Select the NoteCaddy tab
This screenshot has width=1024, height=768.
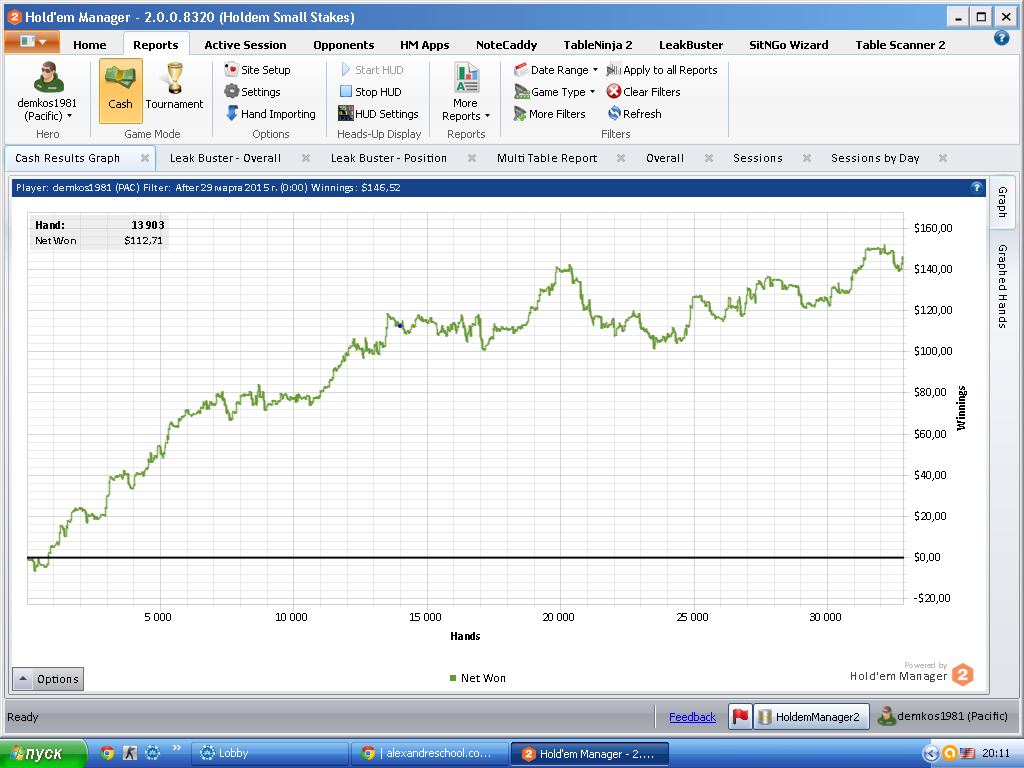pos(506,45)
